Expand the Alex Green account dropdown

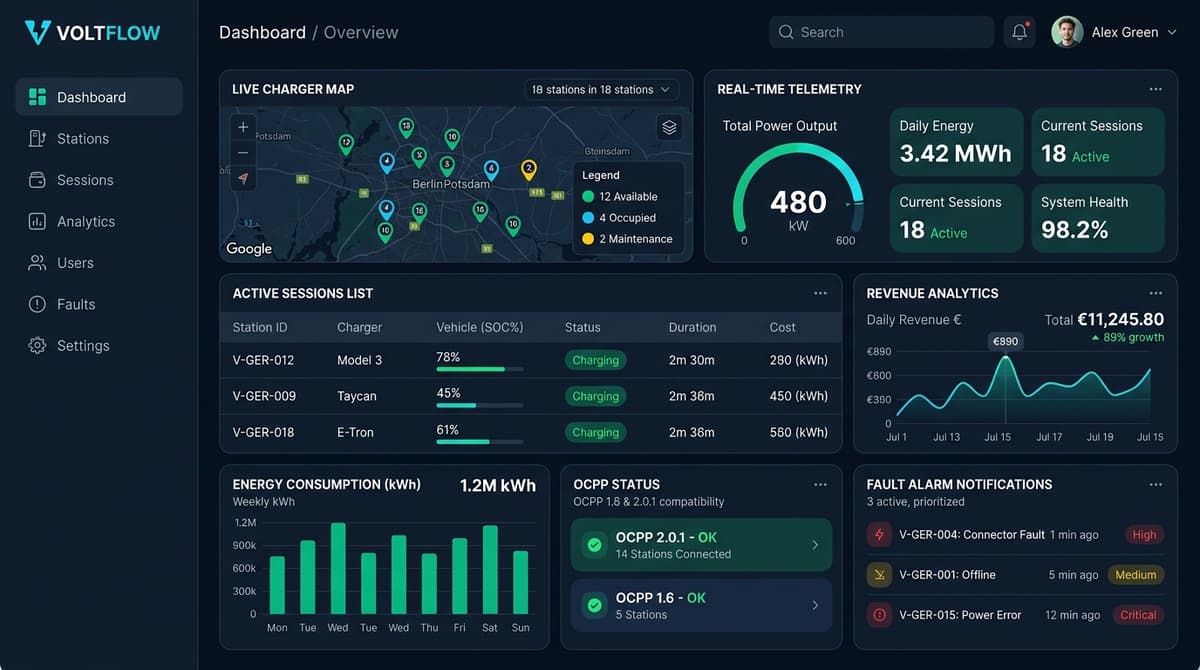pos(1171,32)
